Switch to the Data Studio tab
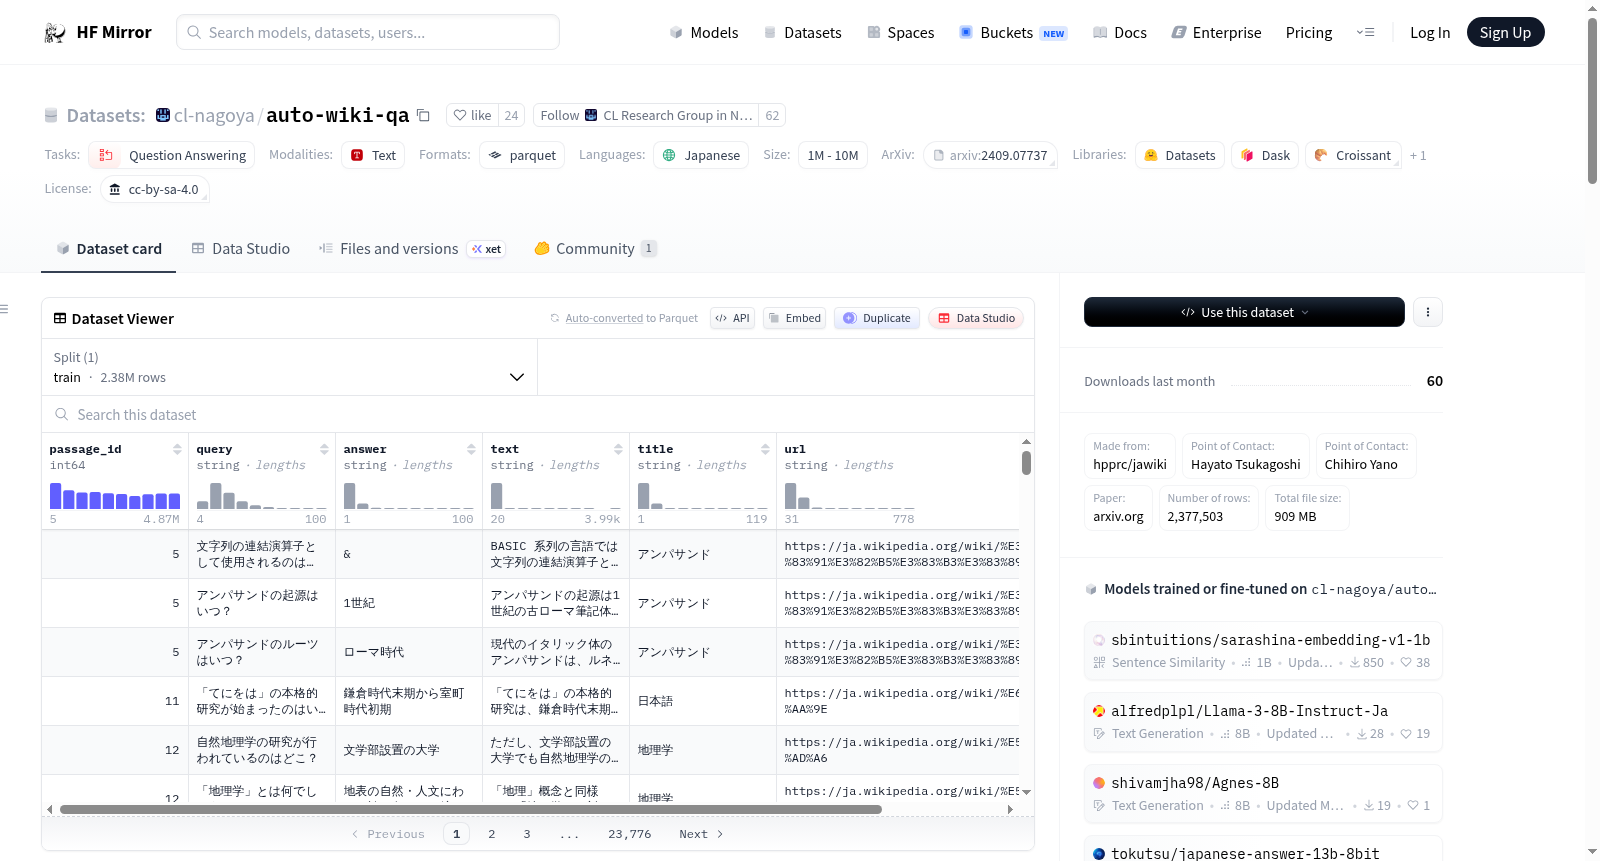Viewport: 1600px width, 861px height. point(241,248)
